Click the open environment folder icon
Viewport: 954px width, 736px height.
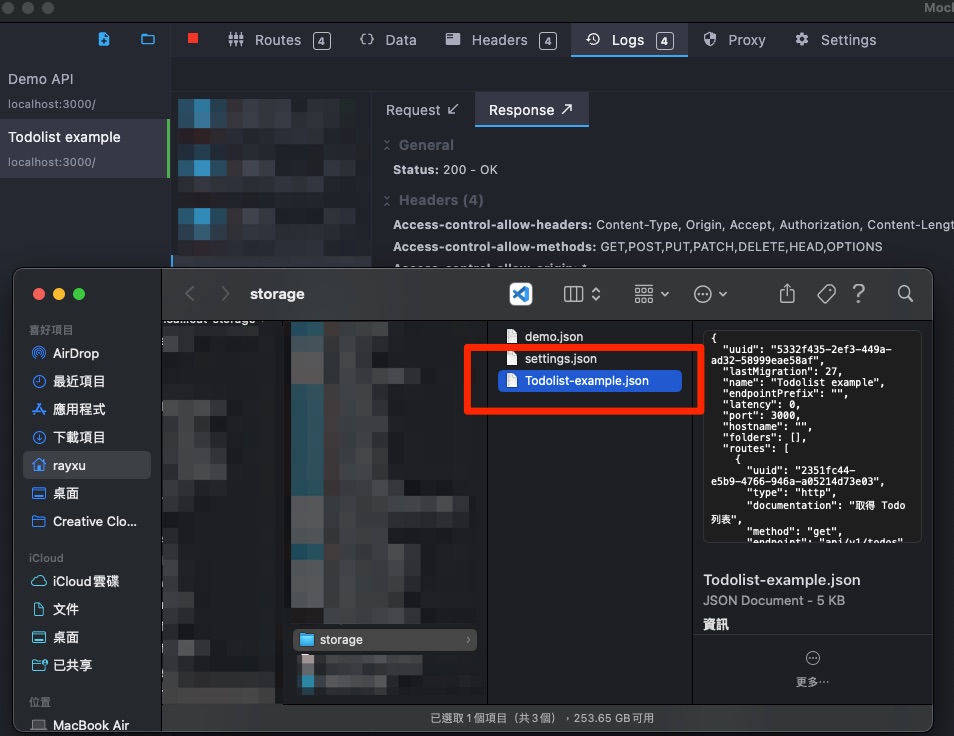coord(148,39)
